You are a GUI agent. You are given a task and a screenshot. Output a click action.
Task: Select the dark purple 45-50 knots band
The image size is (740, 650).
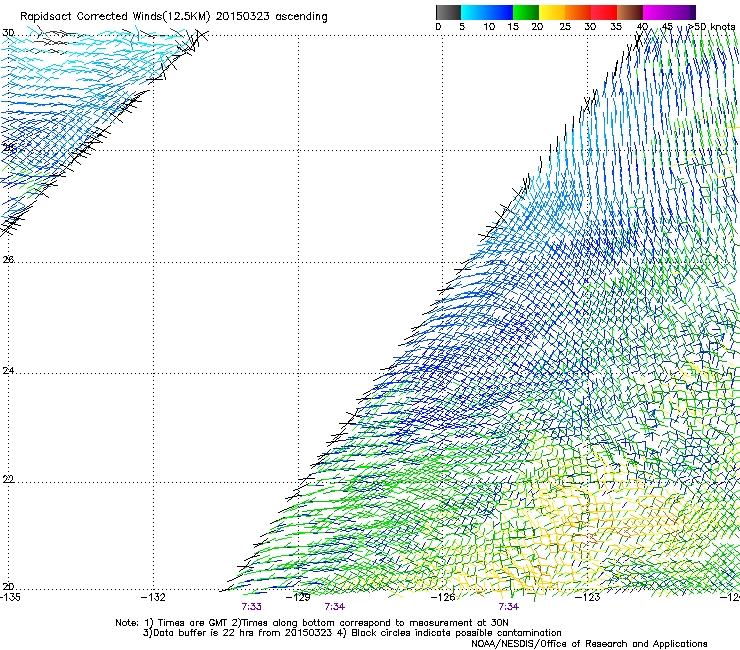coord(682,12)
